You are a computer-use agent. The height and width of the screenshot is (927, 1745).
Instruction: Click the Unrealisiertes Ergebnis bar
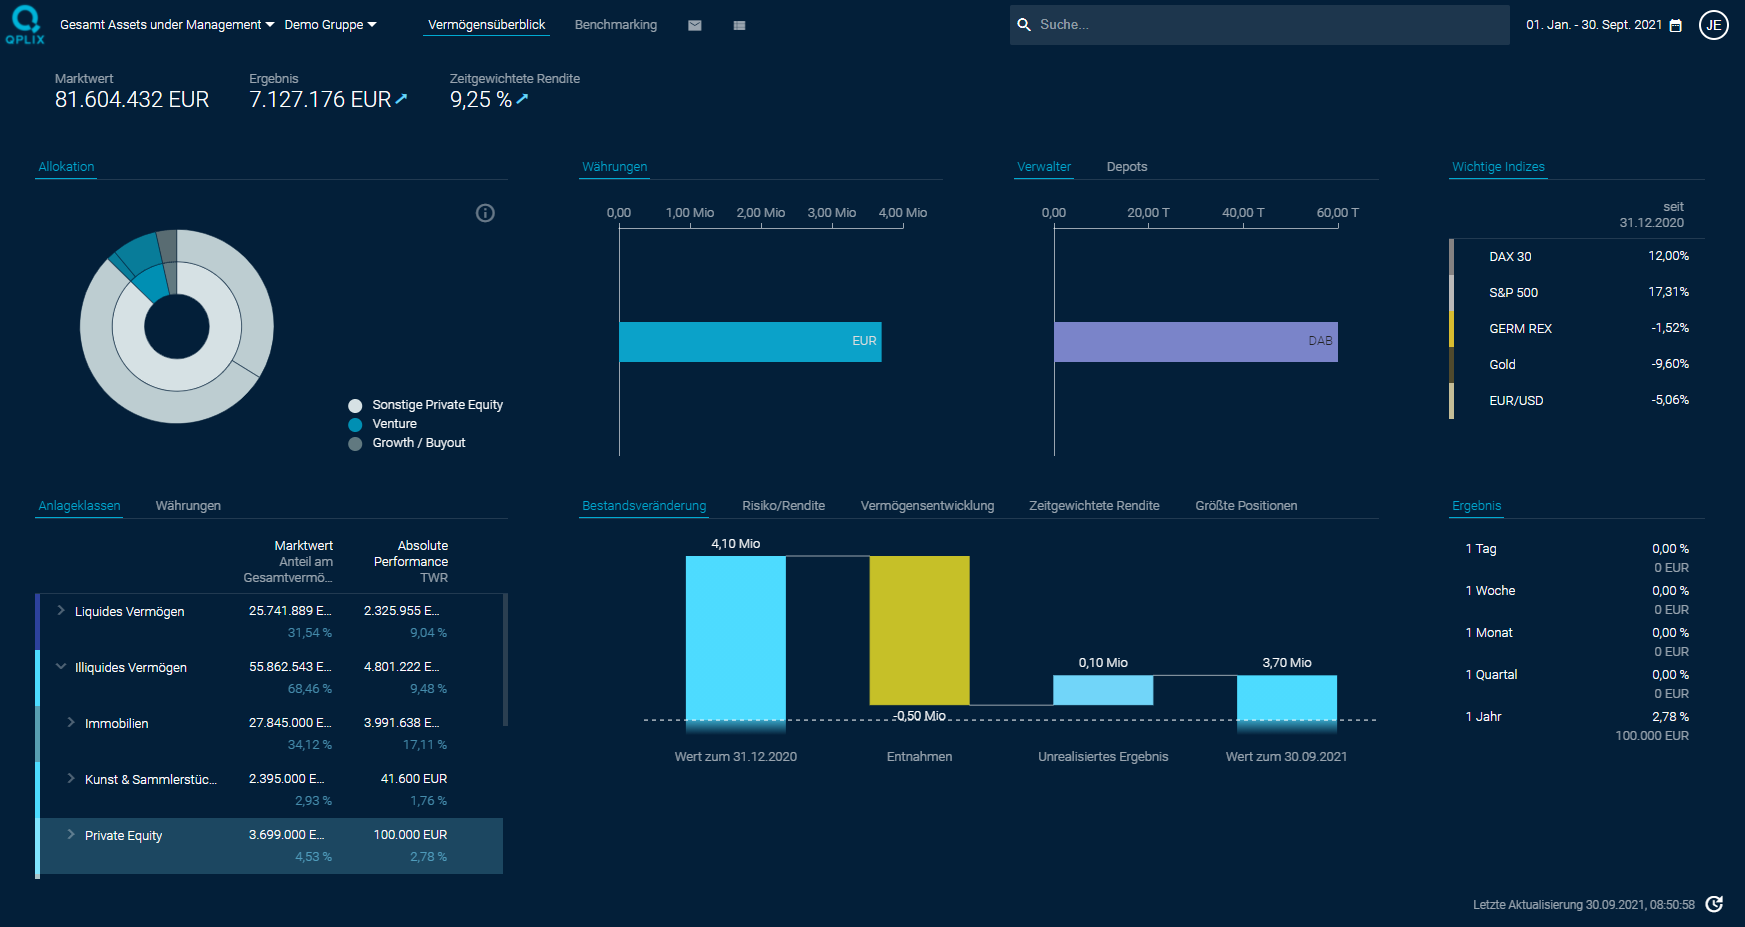tap(1103, 690)
